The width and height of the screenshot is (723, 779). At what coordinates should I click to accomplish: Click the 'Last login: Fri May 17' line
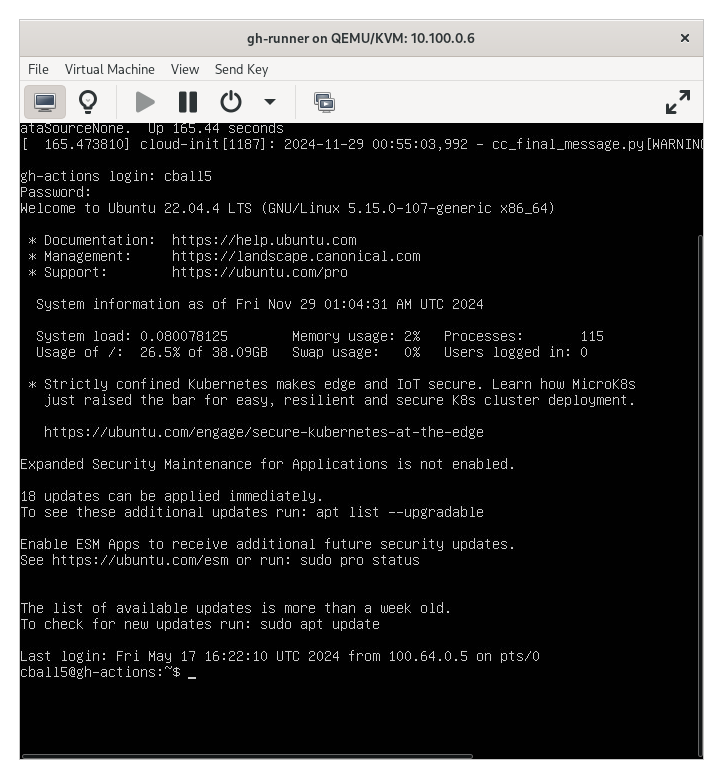(x=280, y=656)
